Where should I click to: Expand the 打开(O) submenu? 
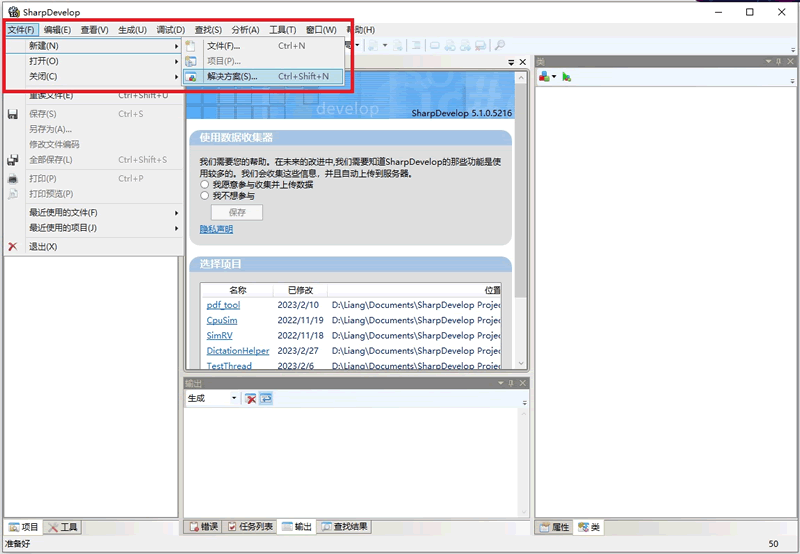[x=177, y=61]
